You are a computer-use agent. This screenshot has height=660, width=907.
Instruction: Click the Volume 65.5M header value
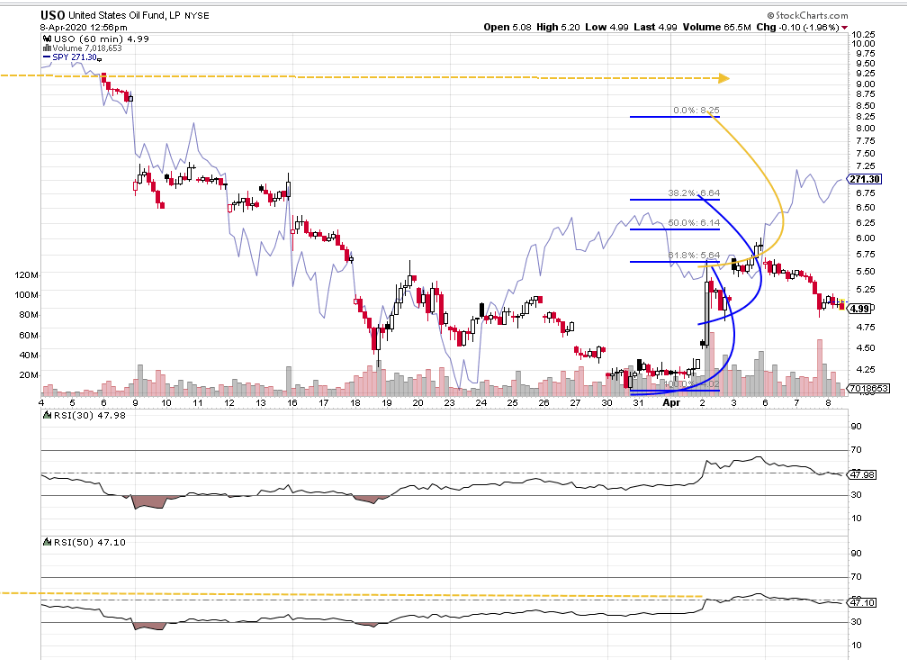[717, 27]
